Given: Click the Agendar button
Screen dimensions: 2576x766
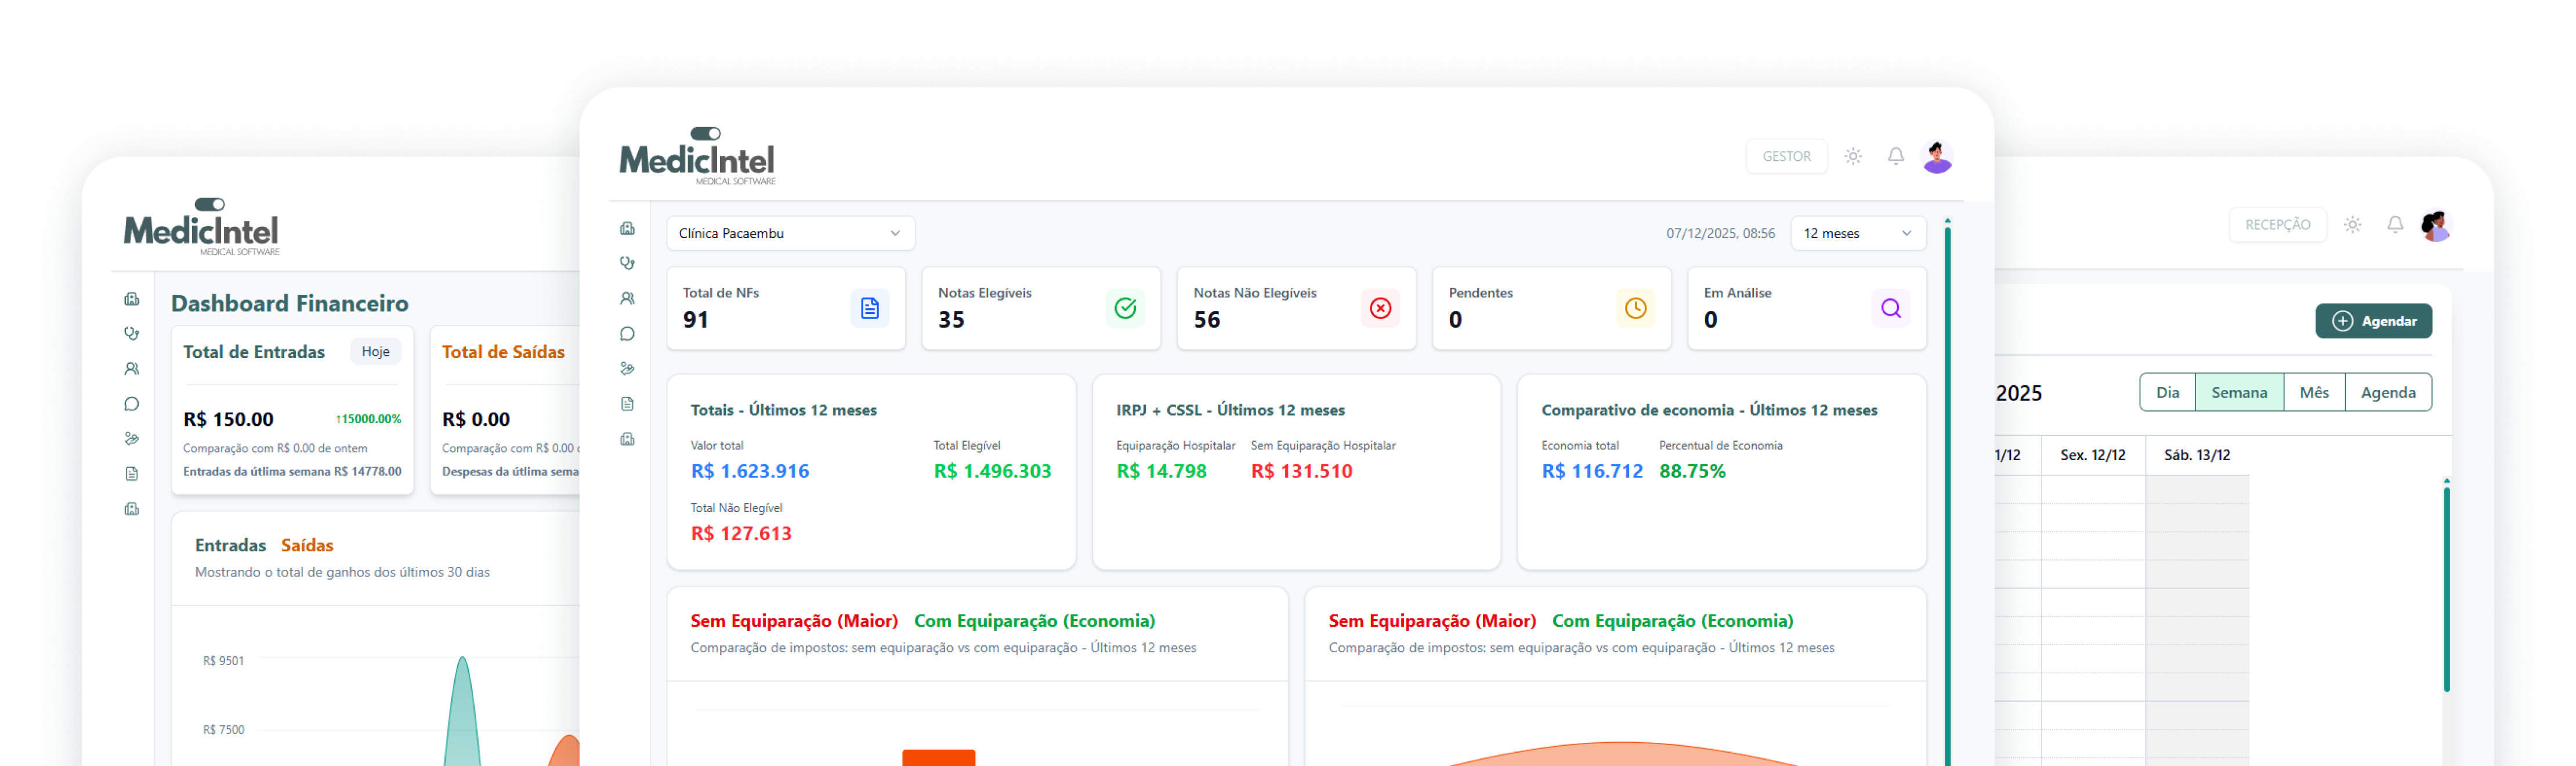Looking at the screenshot, I should tap(2373, 321).
